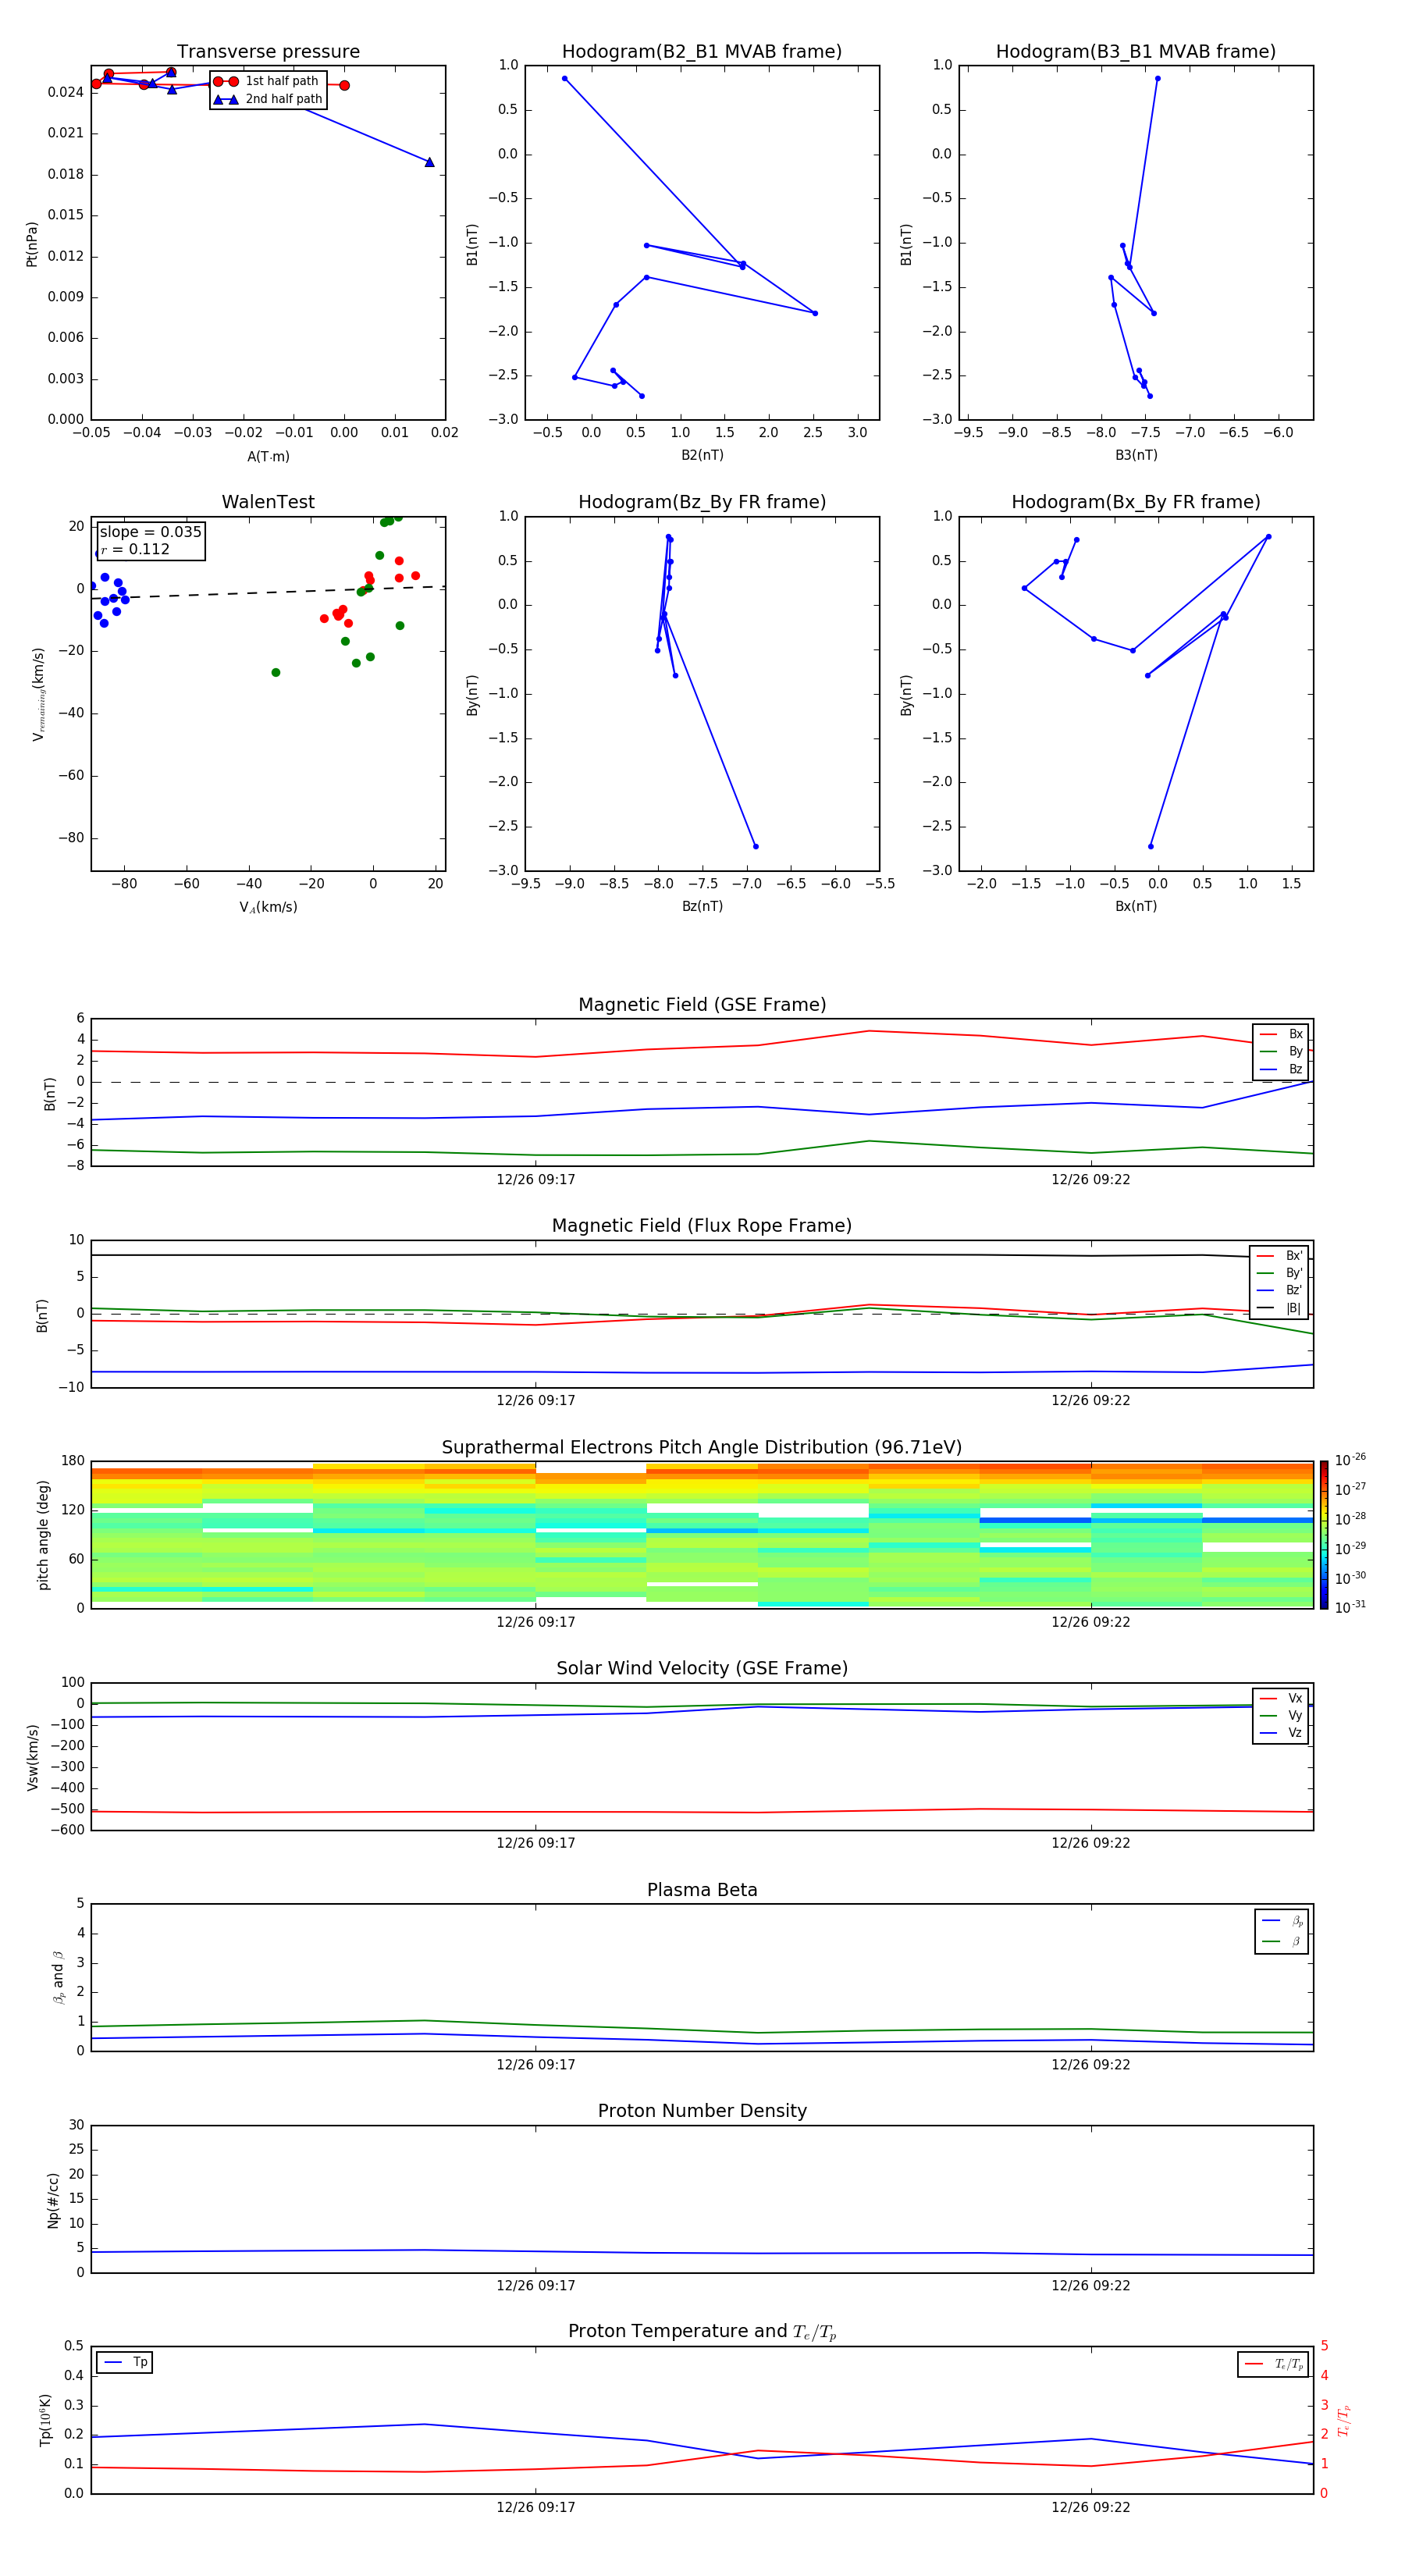Click the "B3(nT)" x-axis label
Screen dimensions: 1405x2576
(x=1136, y=456)
